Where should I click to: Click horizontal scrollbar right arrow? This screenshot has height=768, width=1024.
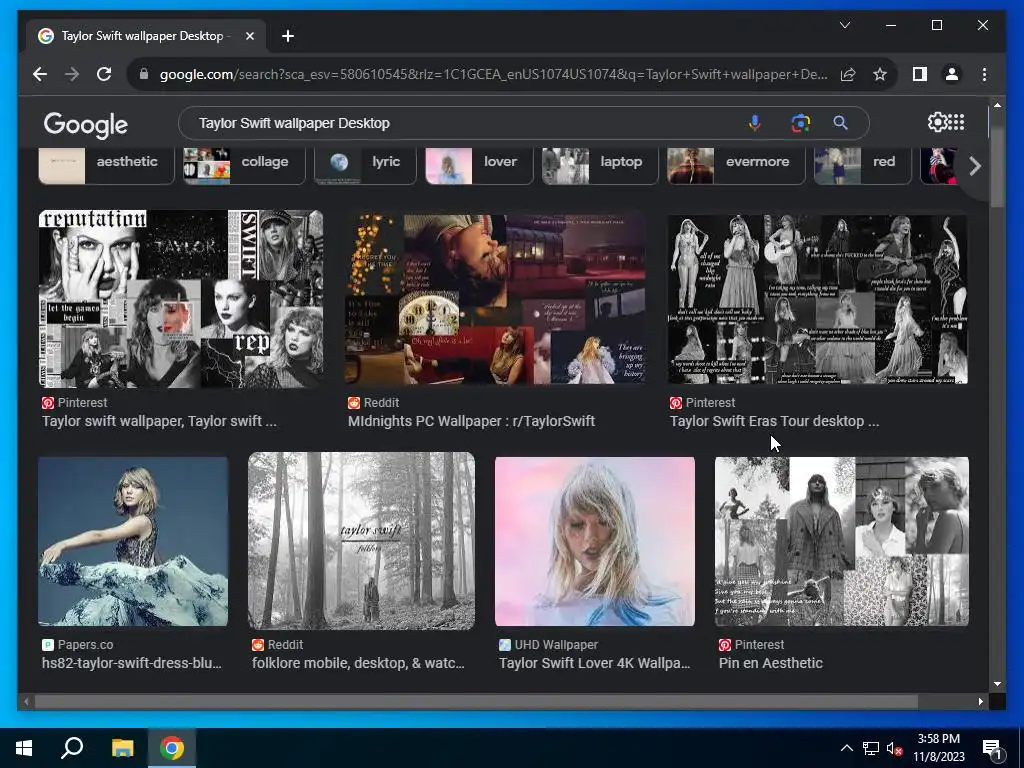(x=980, y=701)
